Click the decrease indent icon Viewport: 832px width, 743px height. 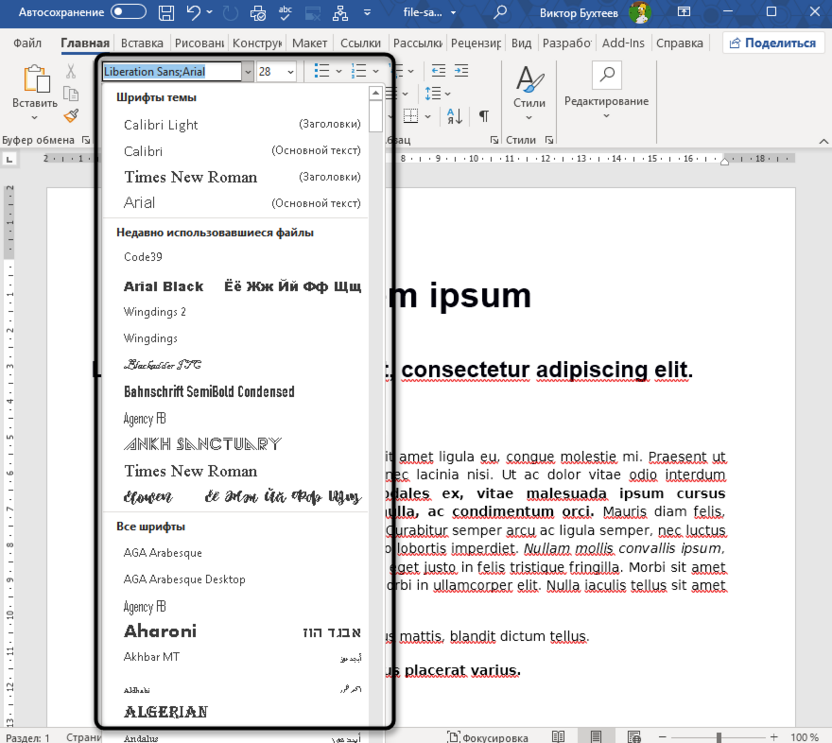(438, 71)
